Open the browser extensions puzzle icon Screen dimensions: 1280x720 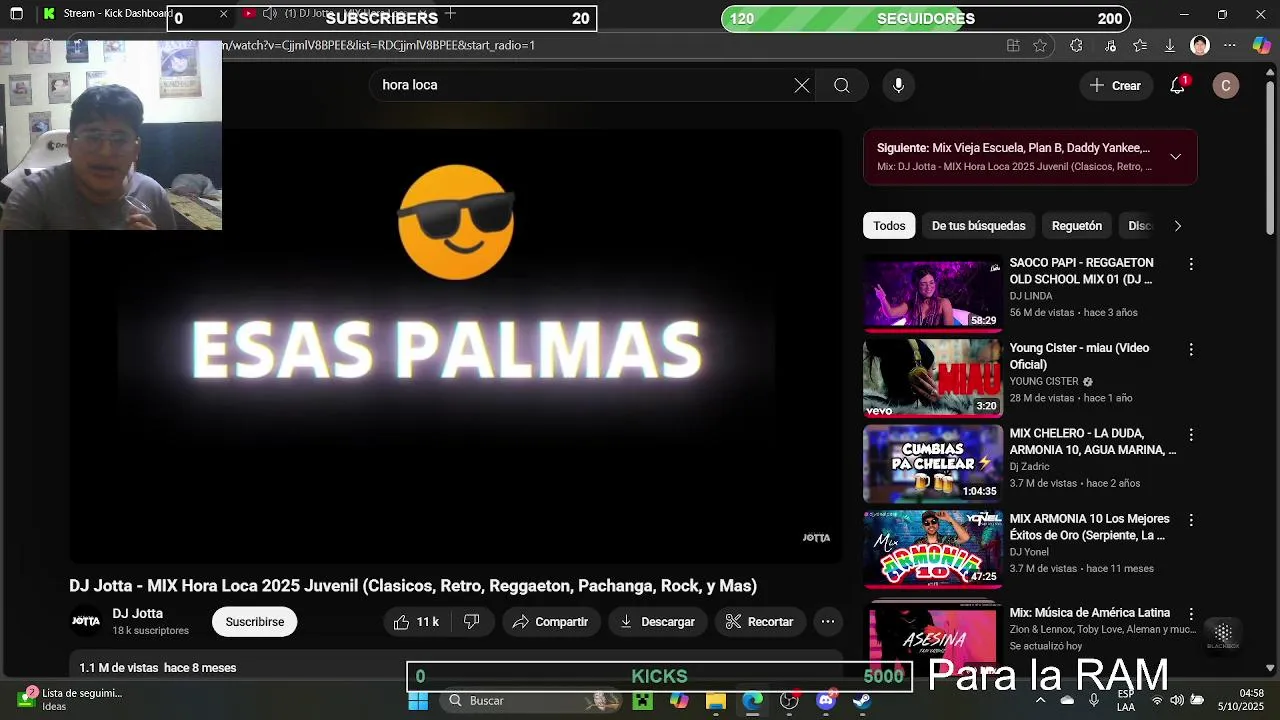[1076, 45]
